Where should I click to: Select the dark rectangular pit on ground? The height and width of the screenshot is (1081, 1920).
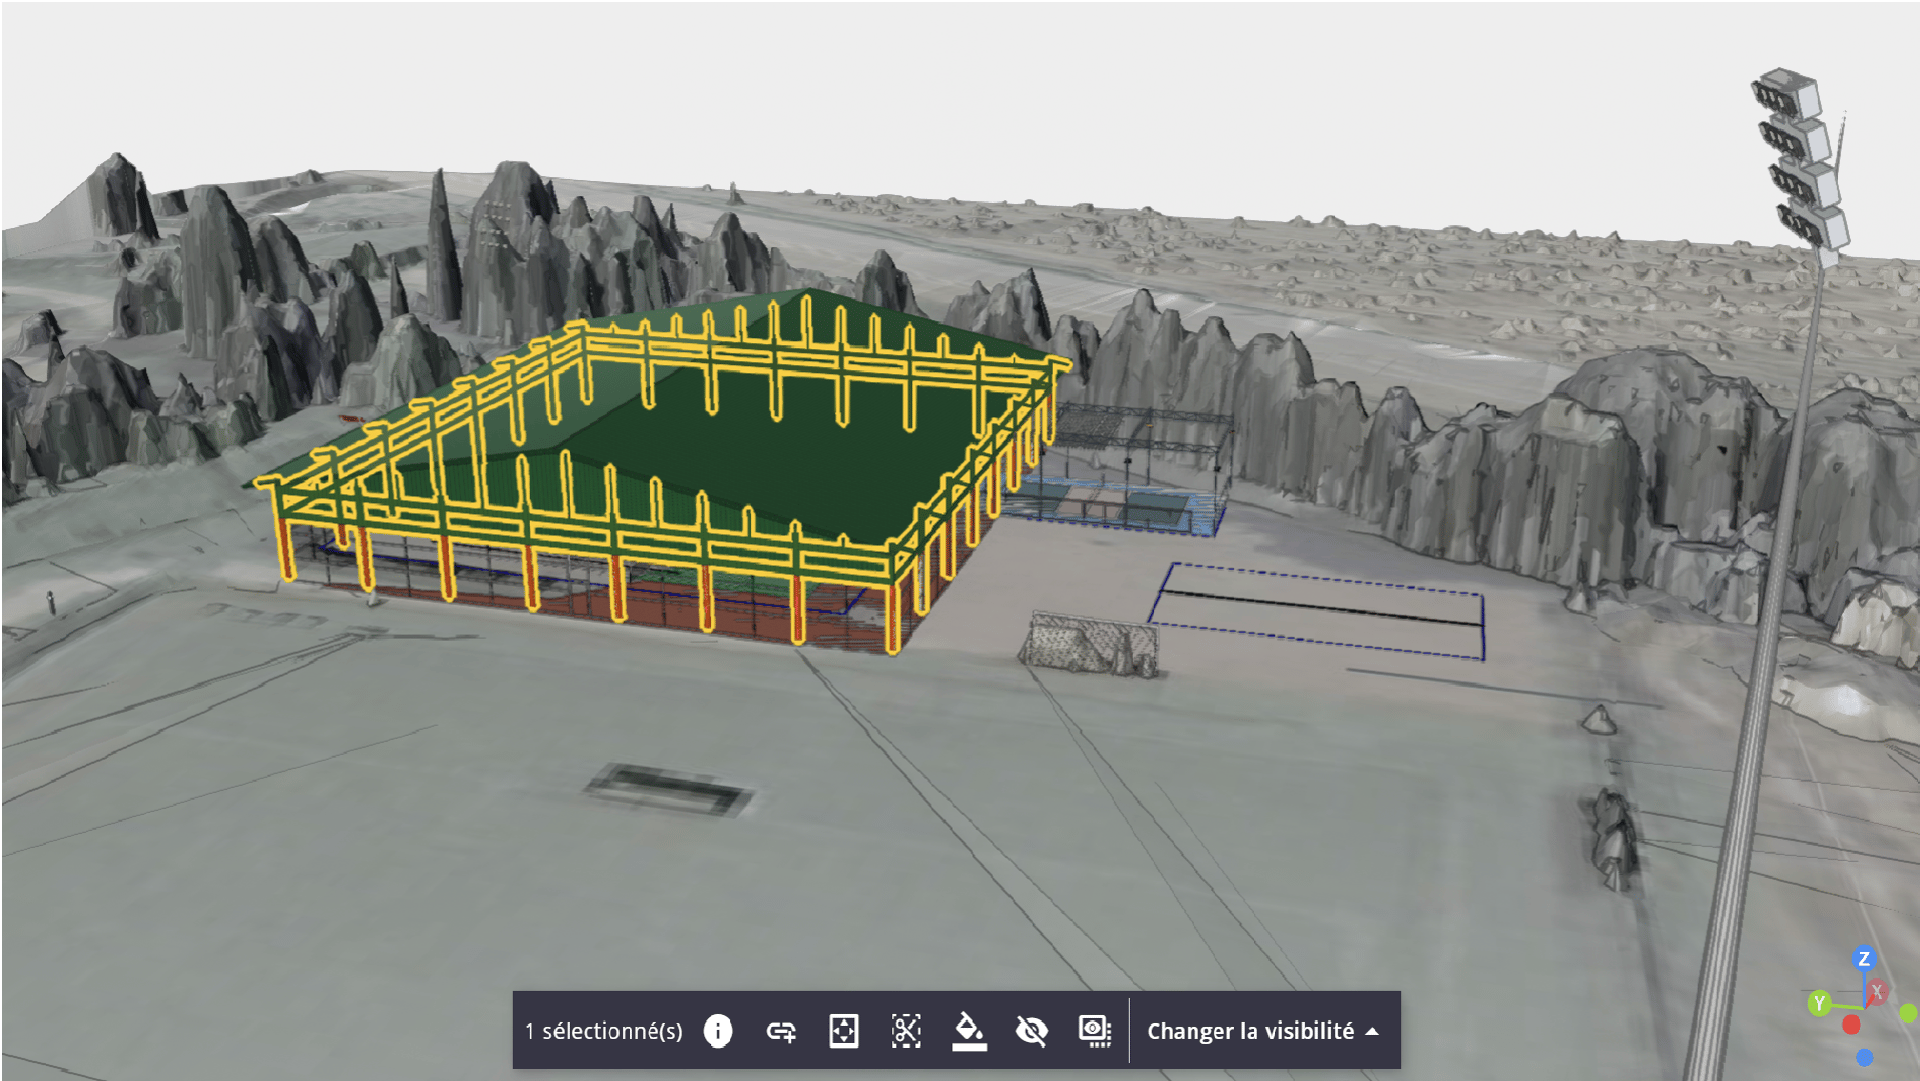[668, 789]
